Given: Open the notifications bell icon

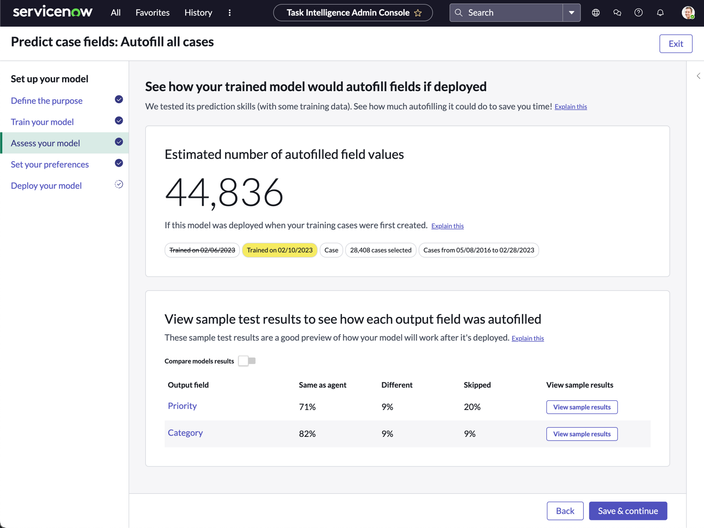Looking at the screenshot, I should (x=660, y=13).
